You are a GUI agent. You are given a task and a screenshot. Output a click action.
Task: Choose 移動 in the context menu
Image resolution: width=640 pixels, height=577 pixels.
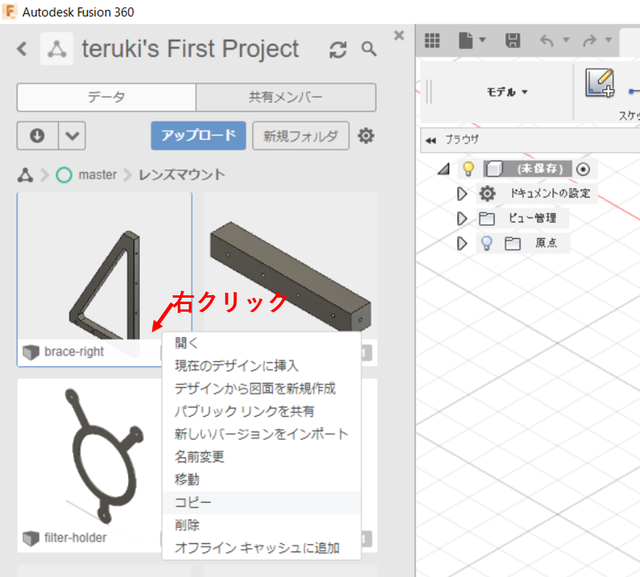(261, 479)
